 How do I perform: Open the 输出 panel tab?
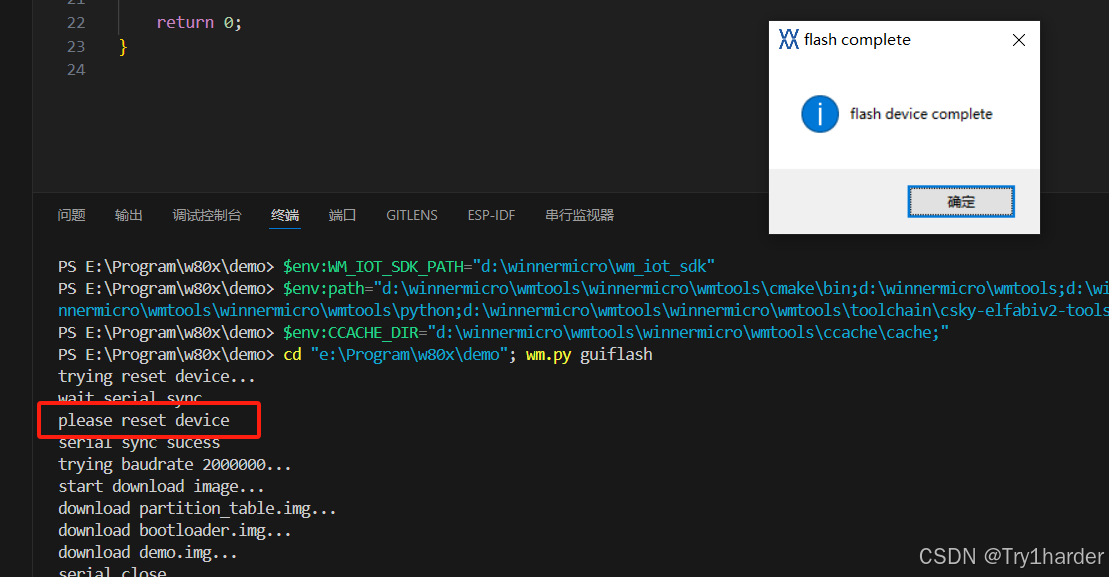tap(128, 214)
